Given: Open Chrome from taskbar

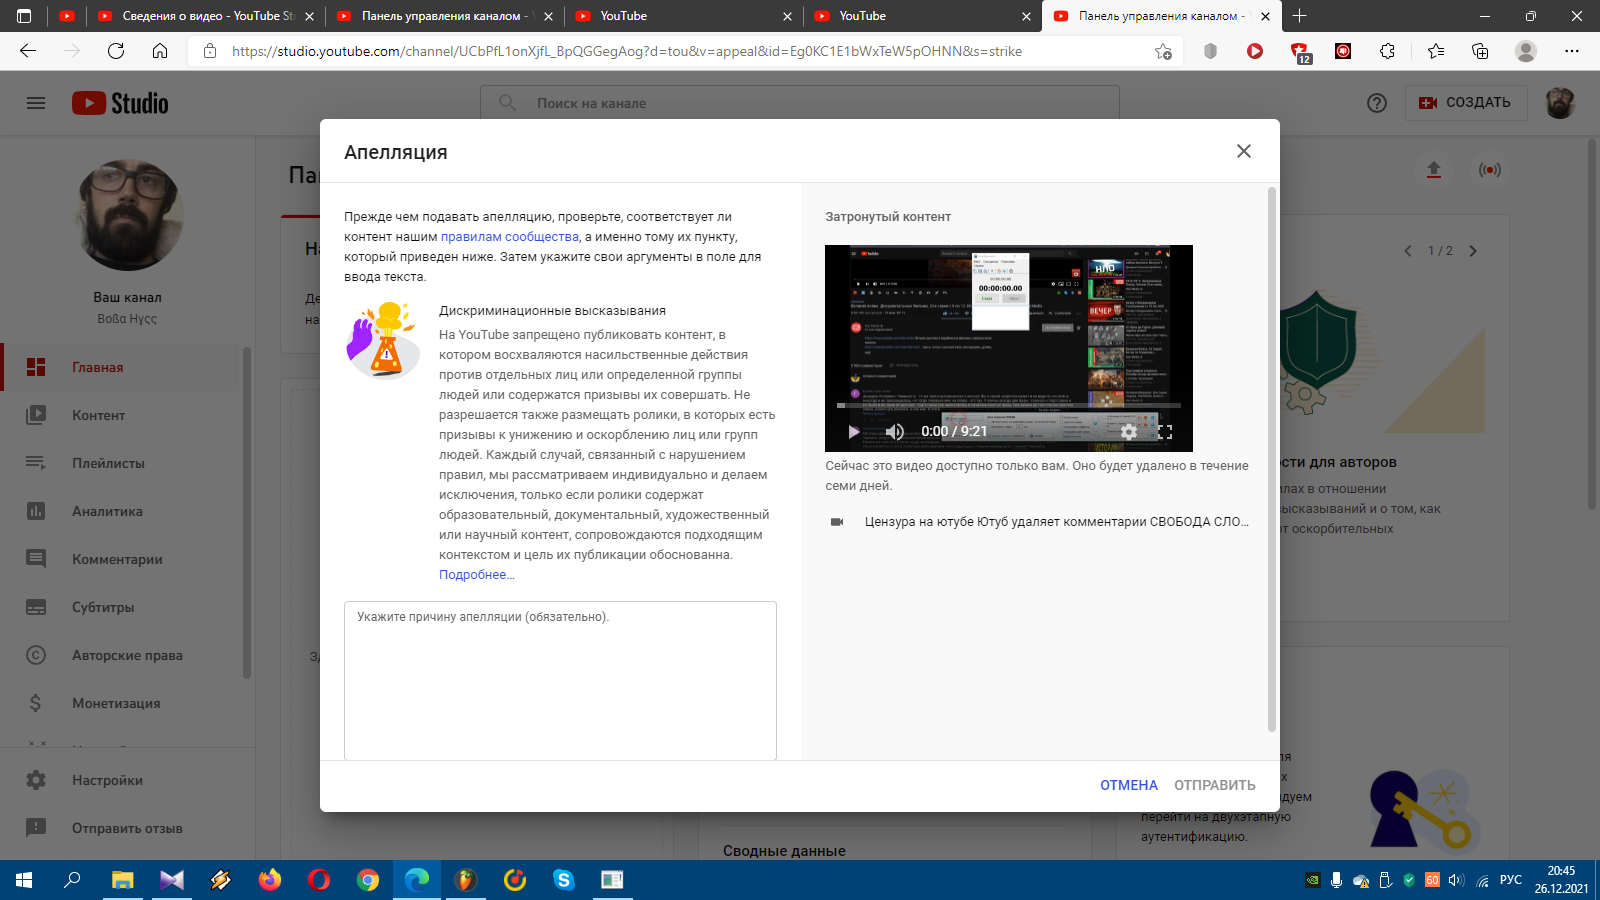Looking at the screenshot, I should (x=368, y=880).
